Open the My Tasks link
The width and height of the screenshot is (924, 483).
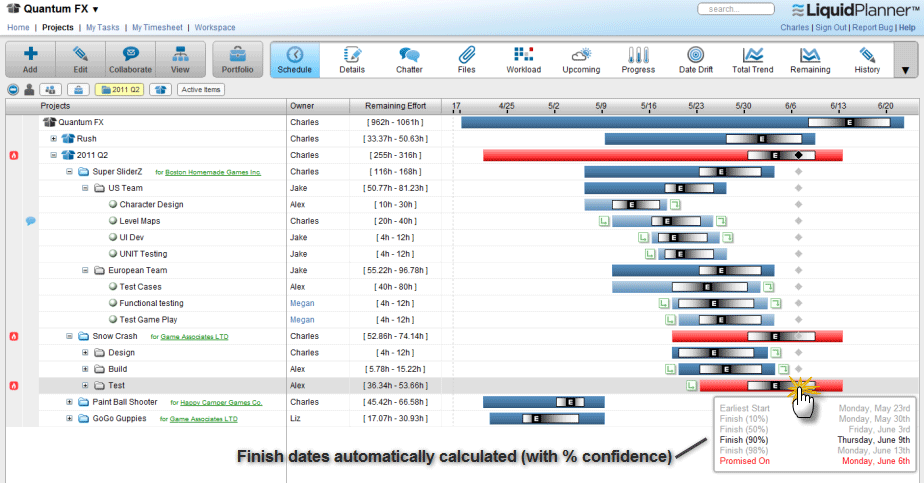coord(103,27)
